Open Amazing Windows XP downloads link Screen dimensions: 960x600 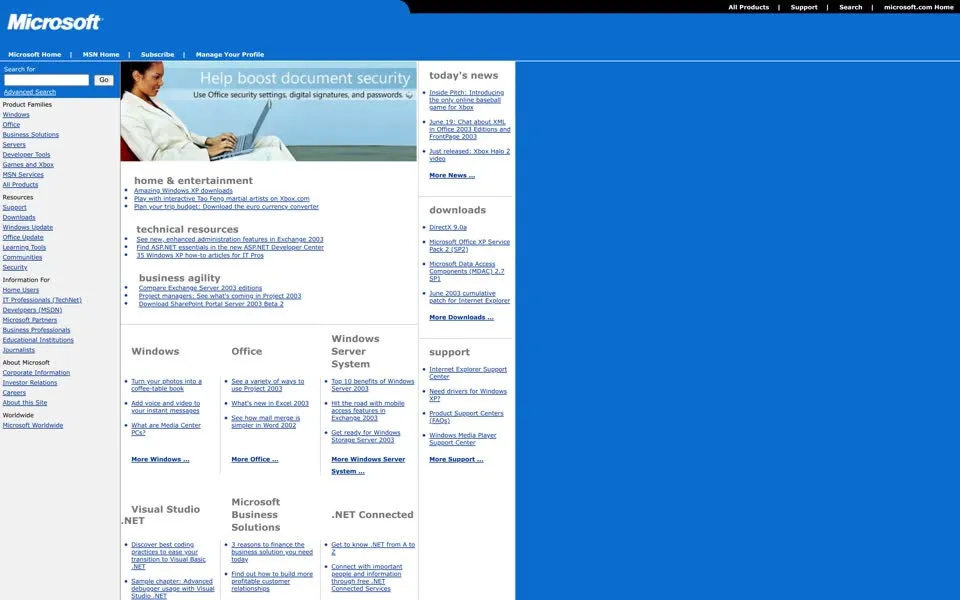[x=183, y=190]
